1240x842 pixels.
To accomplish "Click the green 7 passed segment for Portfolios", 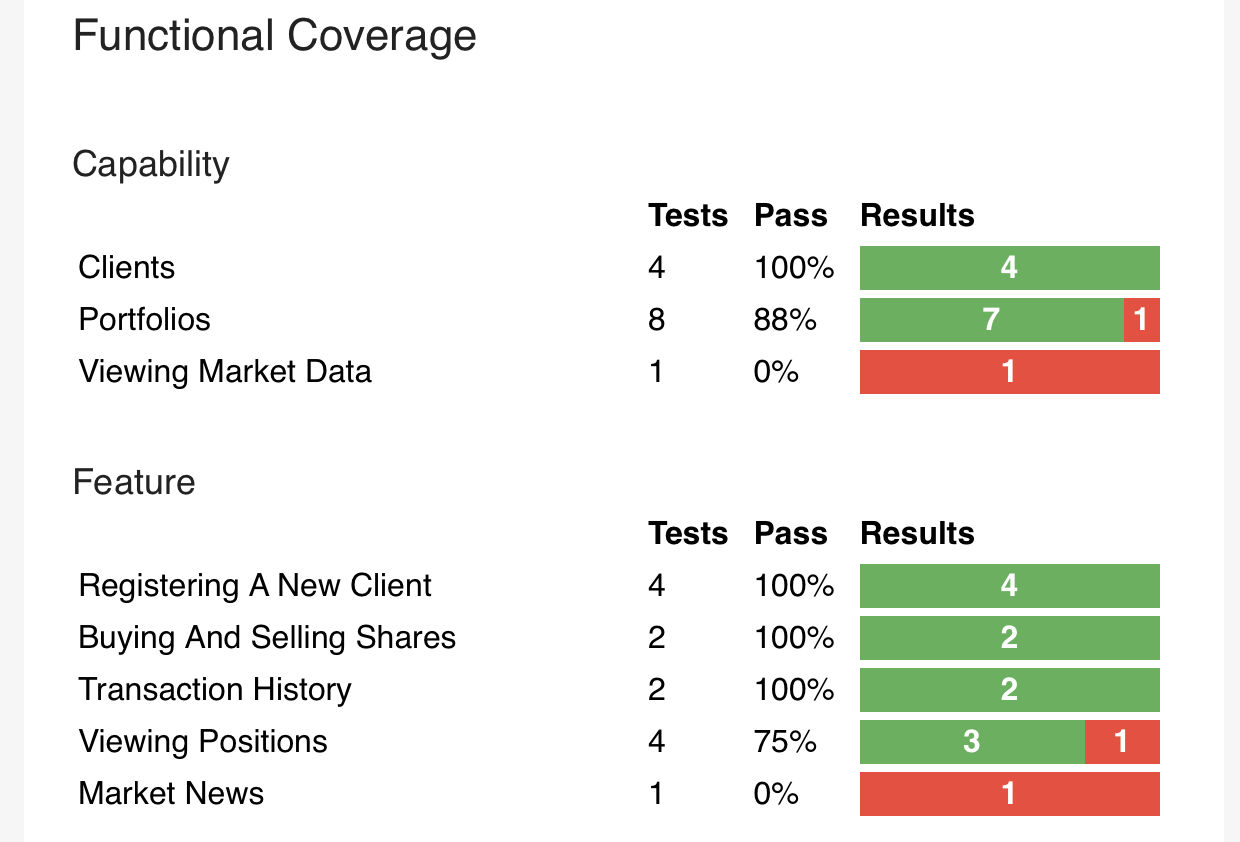I will coord(991,320).
